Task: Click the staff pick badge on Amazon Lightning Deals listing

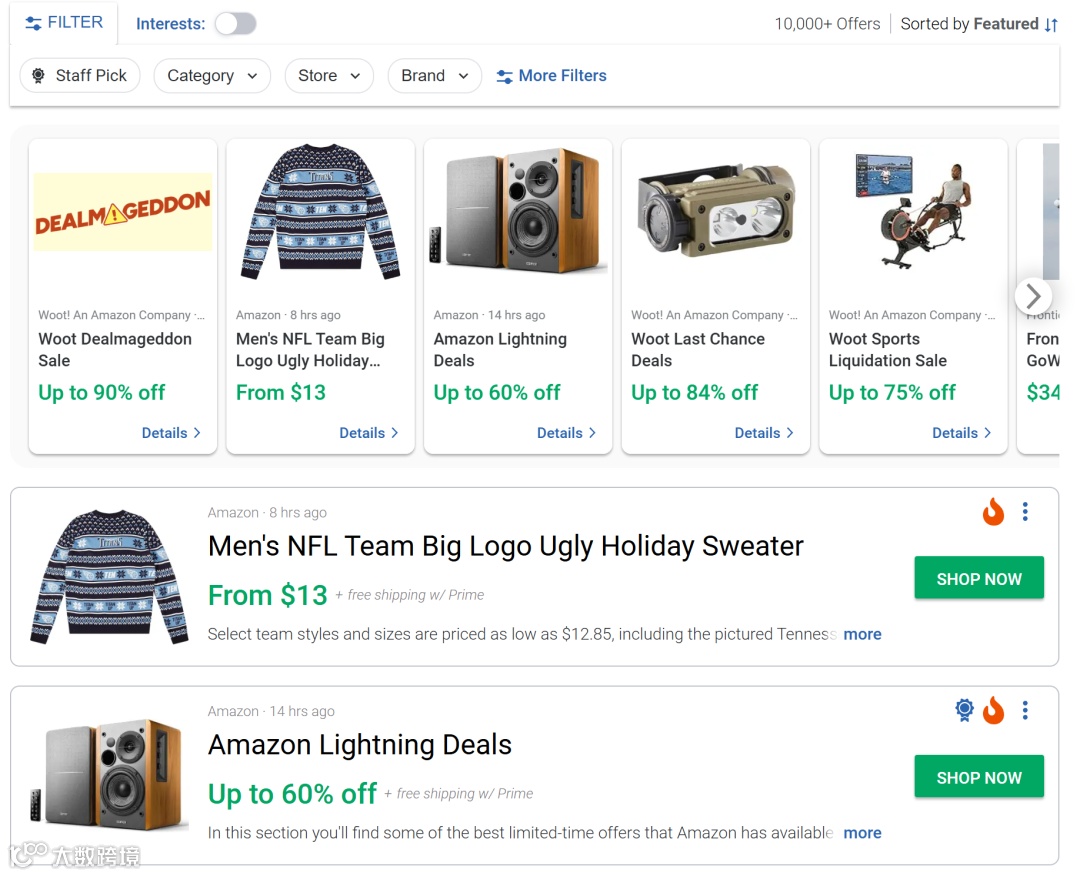Action: (964, 710)
